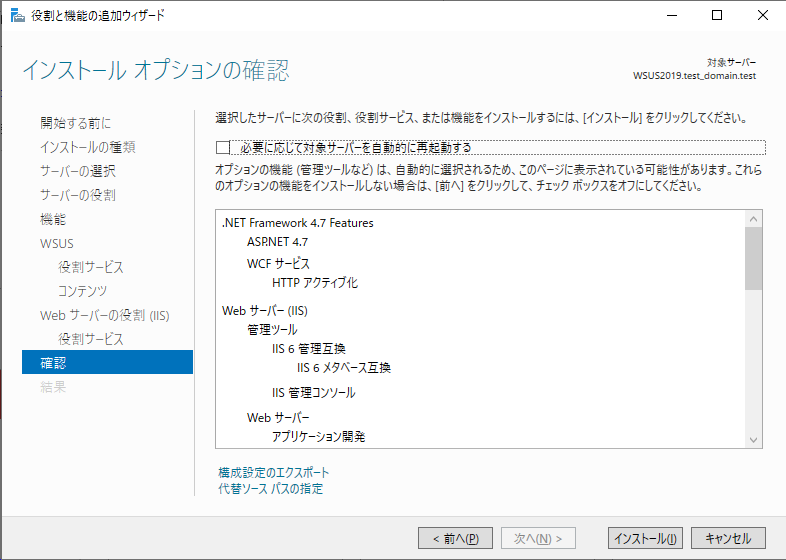Click the インストール(I) button
The image size is (786, 560).
pyautogui.click(x=645, y=538)
